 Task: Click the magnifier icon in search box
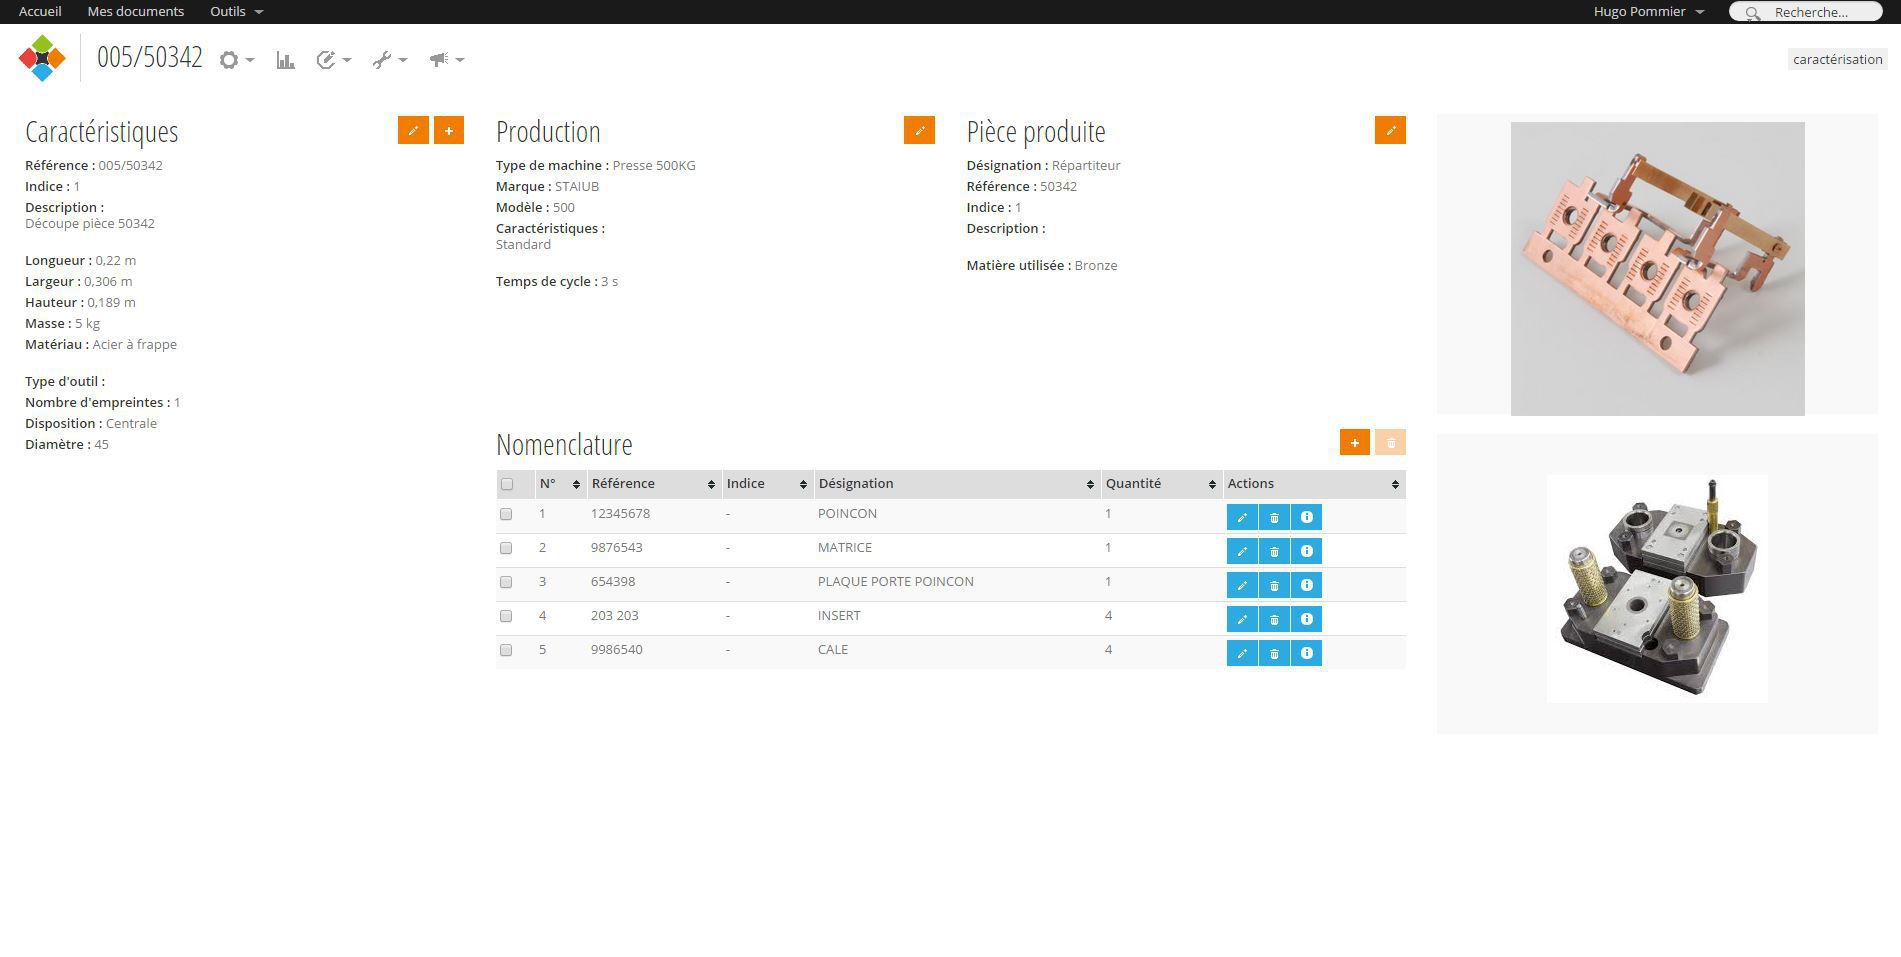point(1753,13)
